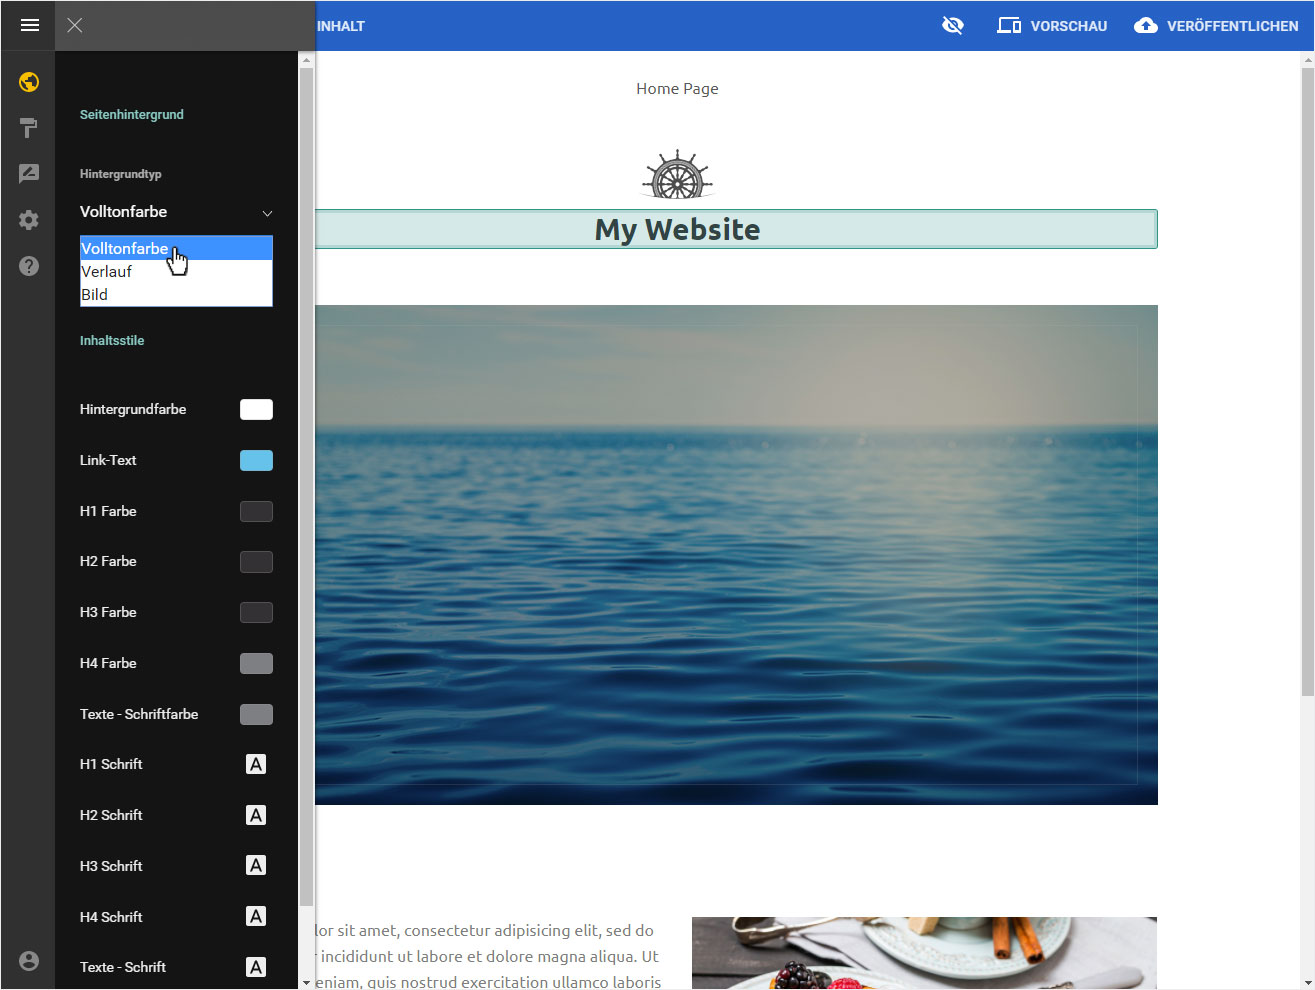Choose the Bild background option
The image size is (1315, 990).
[176, 294]
